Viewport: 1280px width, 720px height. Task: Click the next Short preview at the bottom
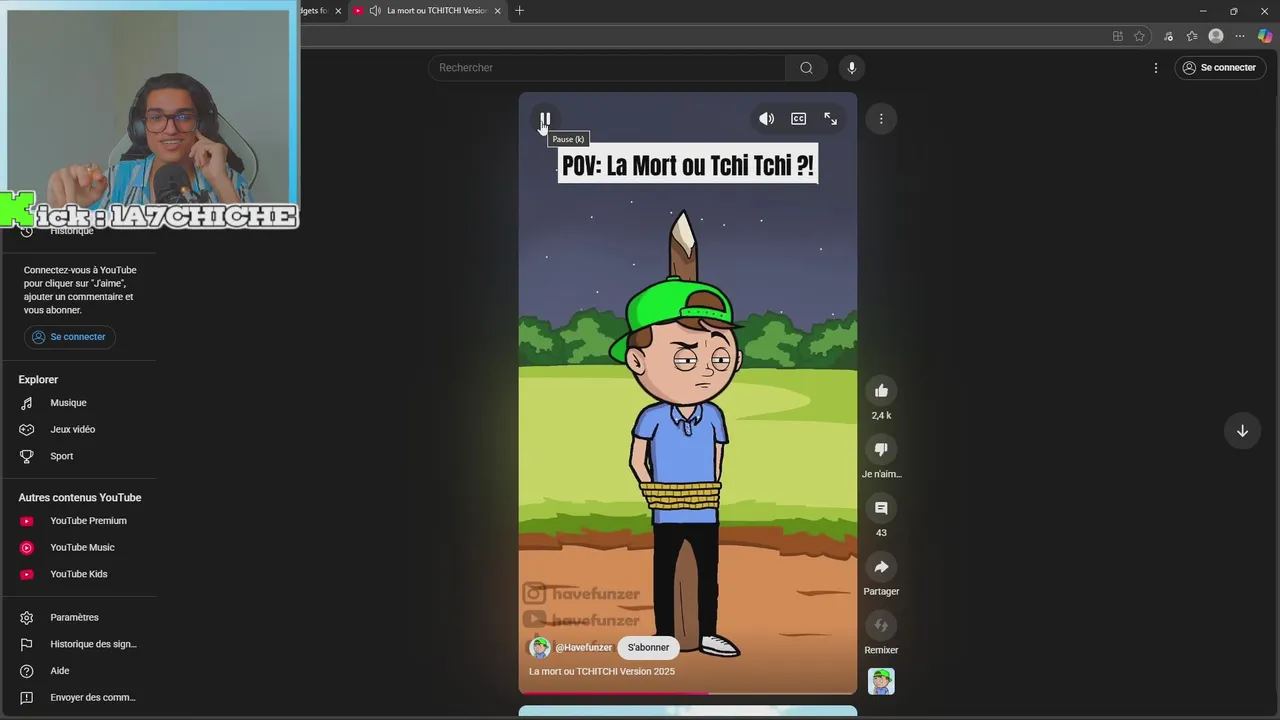(687, 712)
